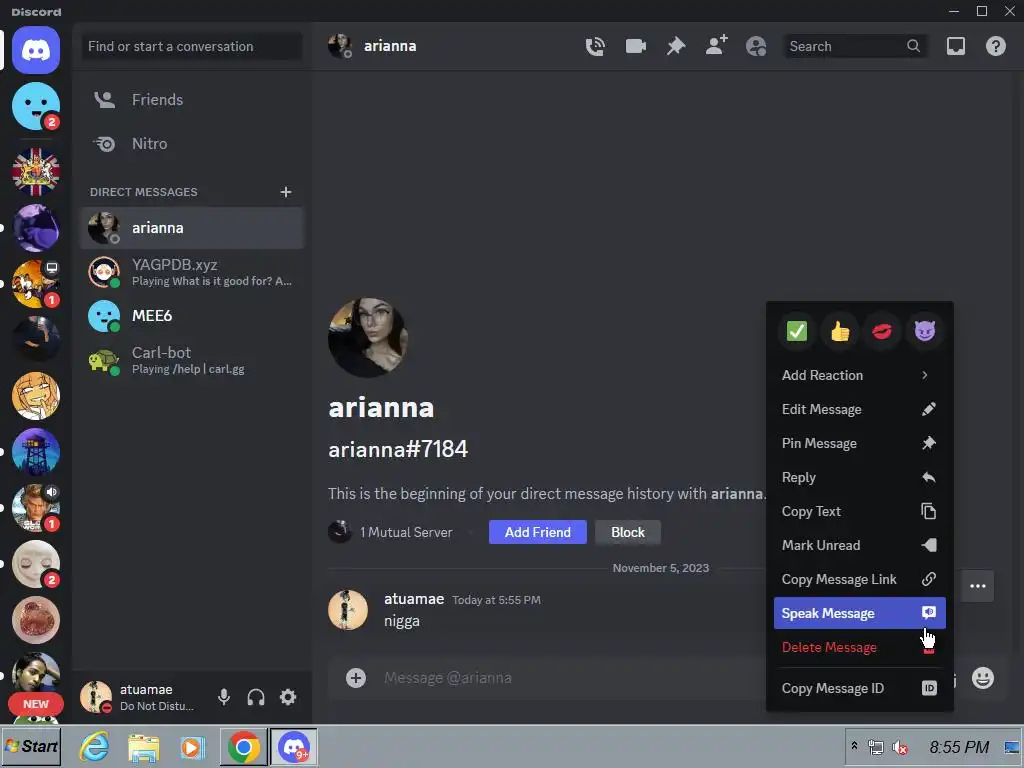The width and height of the screenshot is (1024, 768).
Task: Choose Edit Message from context menu
Action: 859,409
